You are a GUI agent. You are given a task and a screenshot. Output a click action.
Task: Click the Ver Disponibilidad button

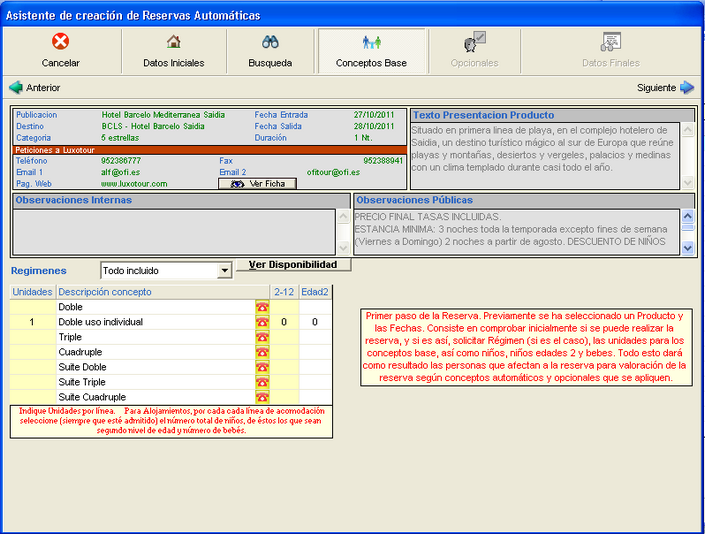pyautogui.click(x=293, y=265)
